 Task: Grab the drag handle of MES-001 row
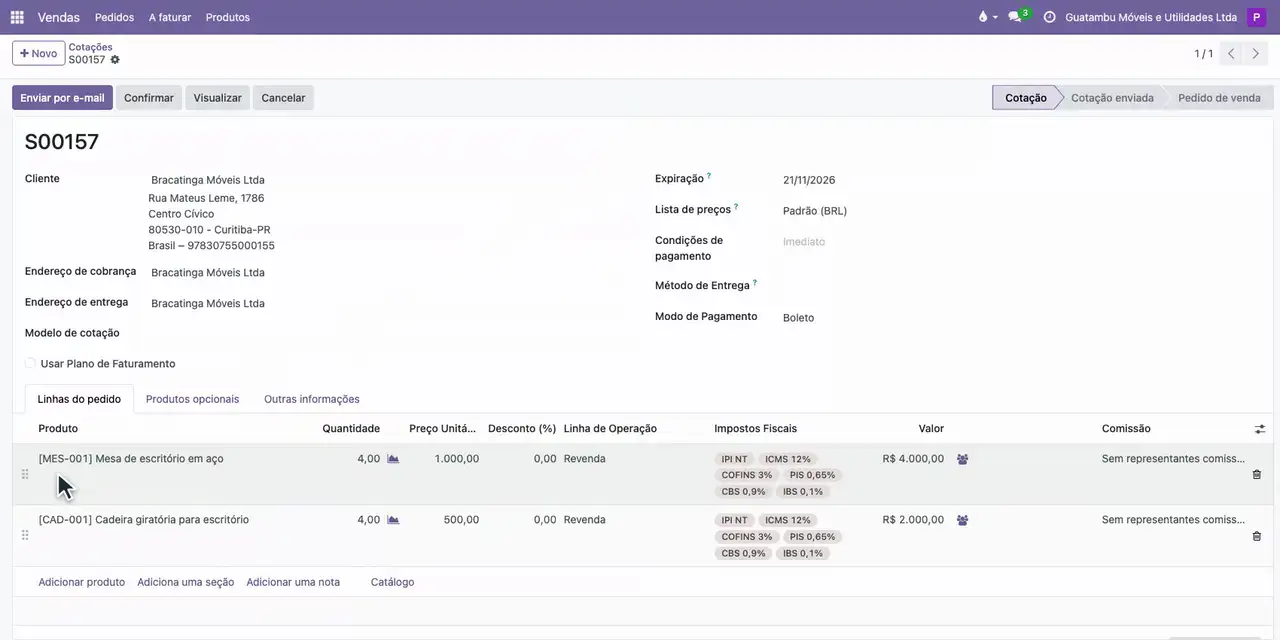tap(25, 474)
